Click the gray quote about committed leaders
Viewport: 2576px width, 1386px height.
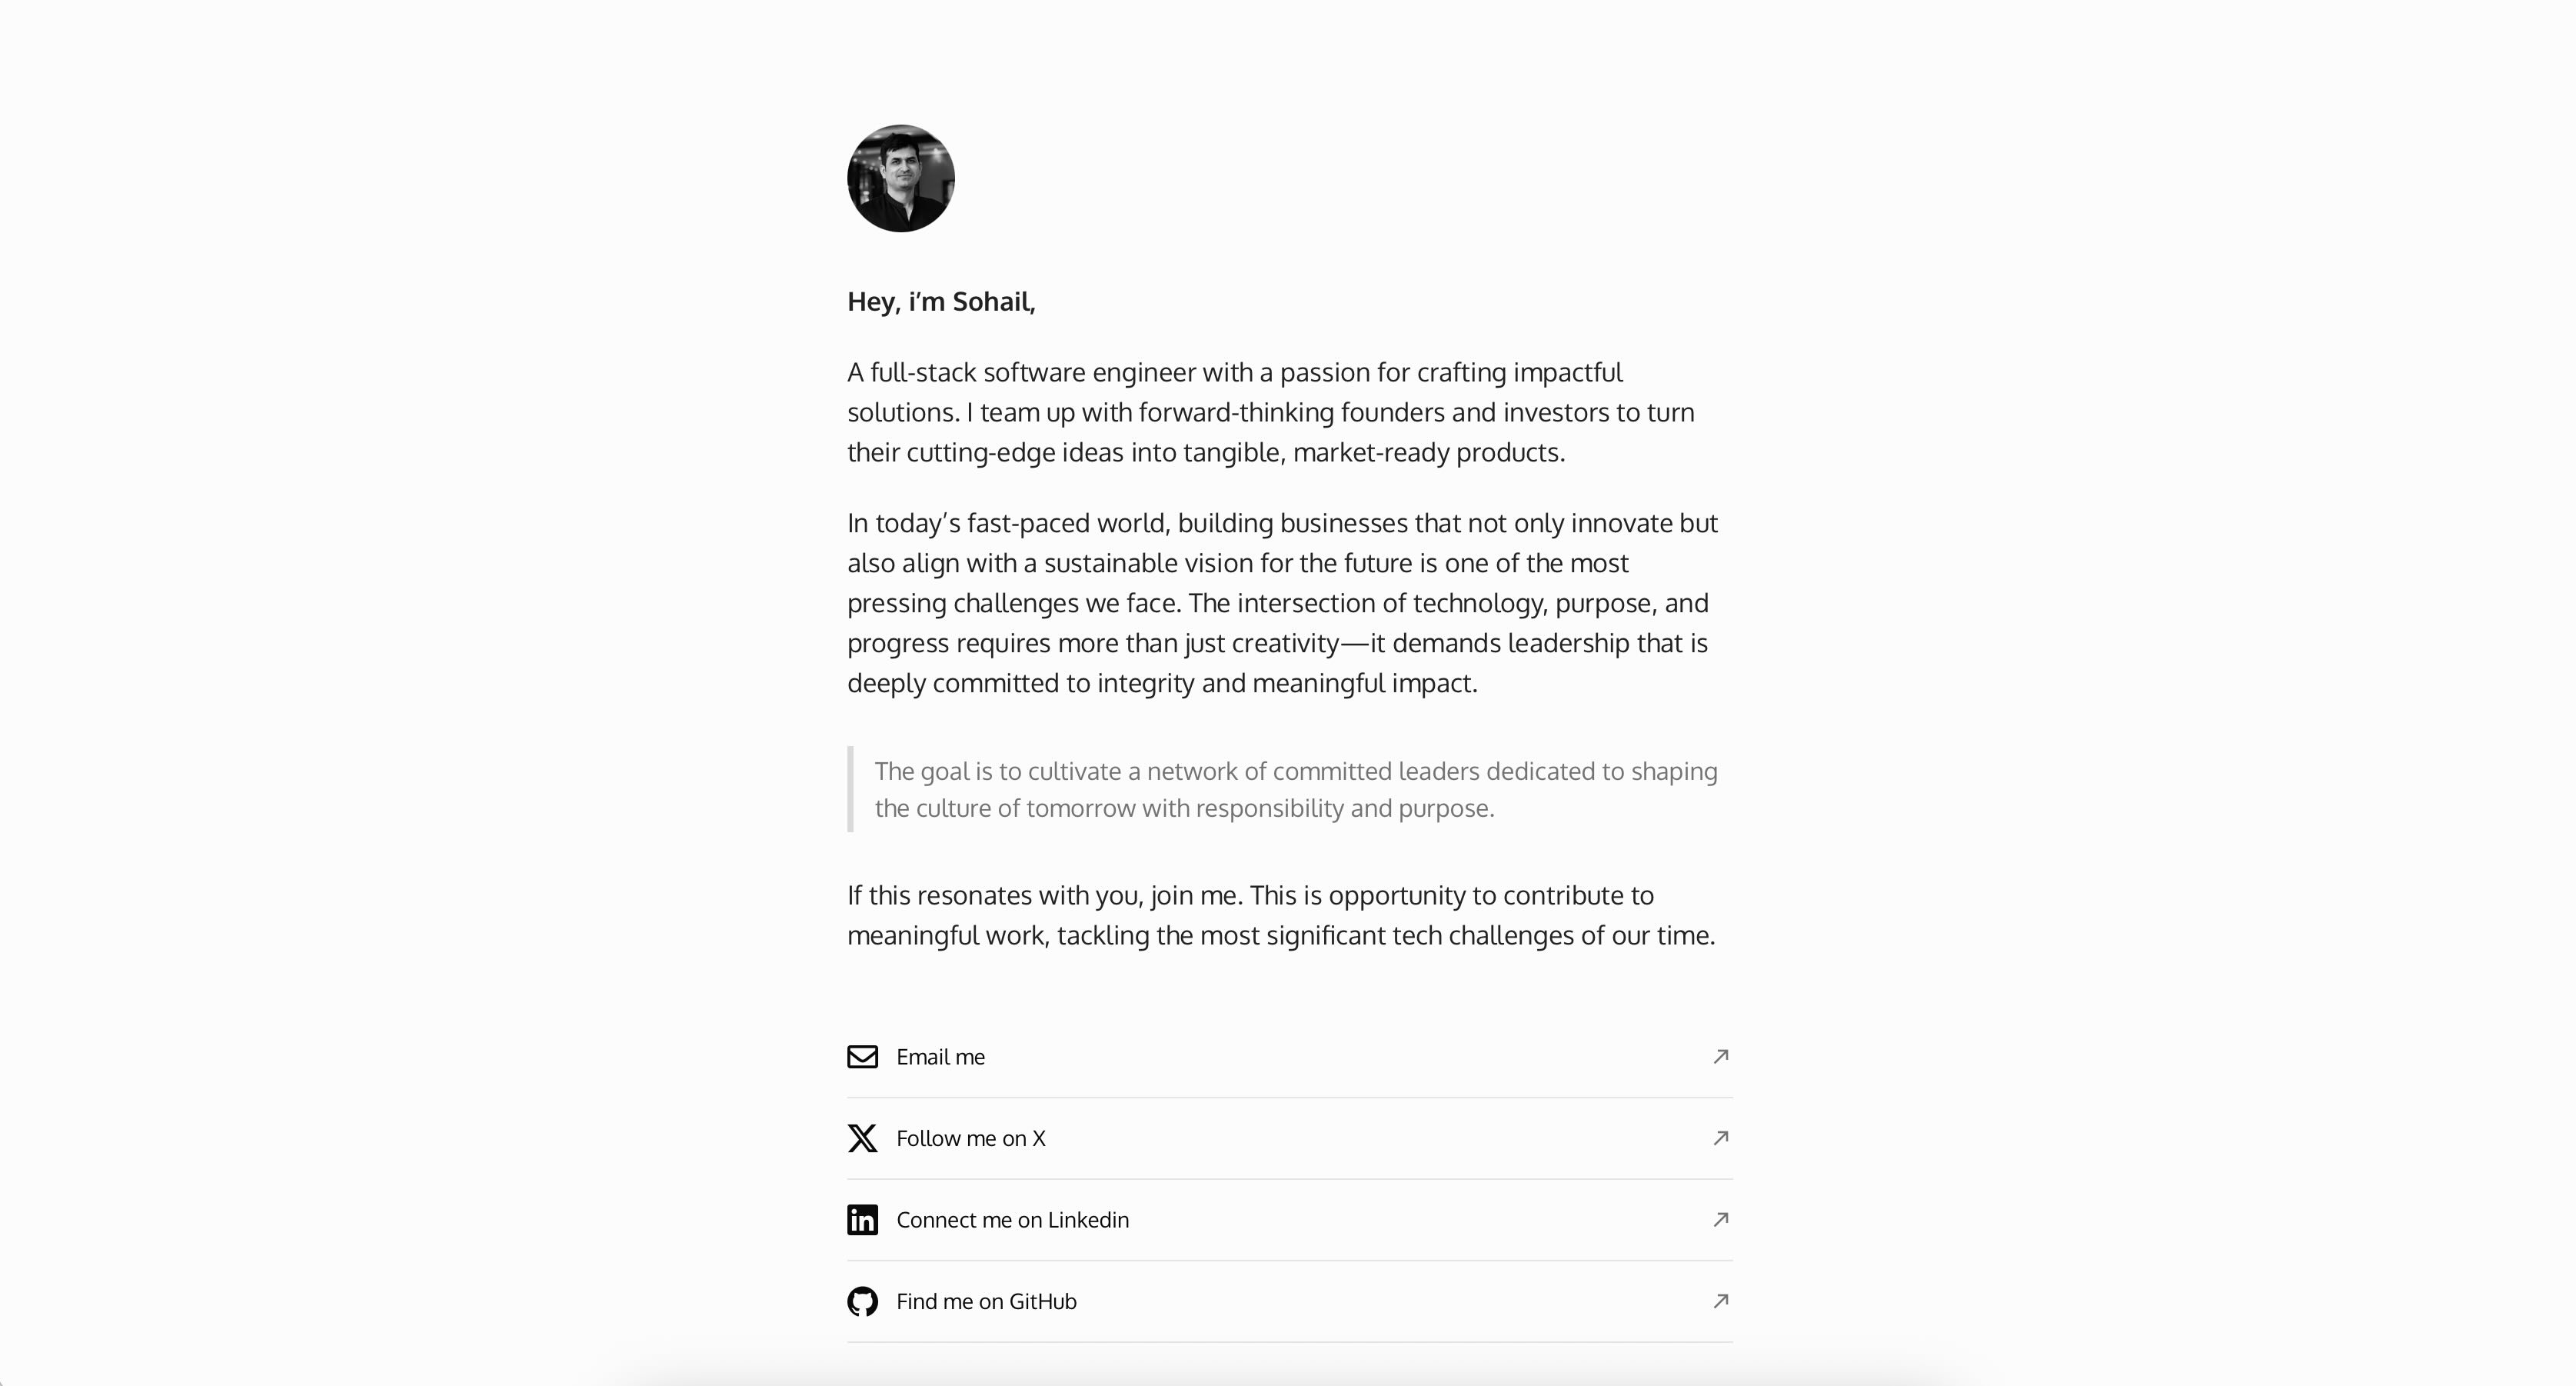tap(1295, 790)
